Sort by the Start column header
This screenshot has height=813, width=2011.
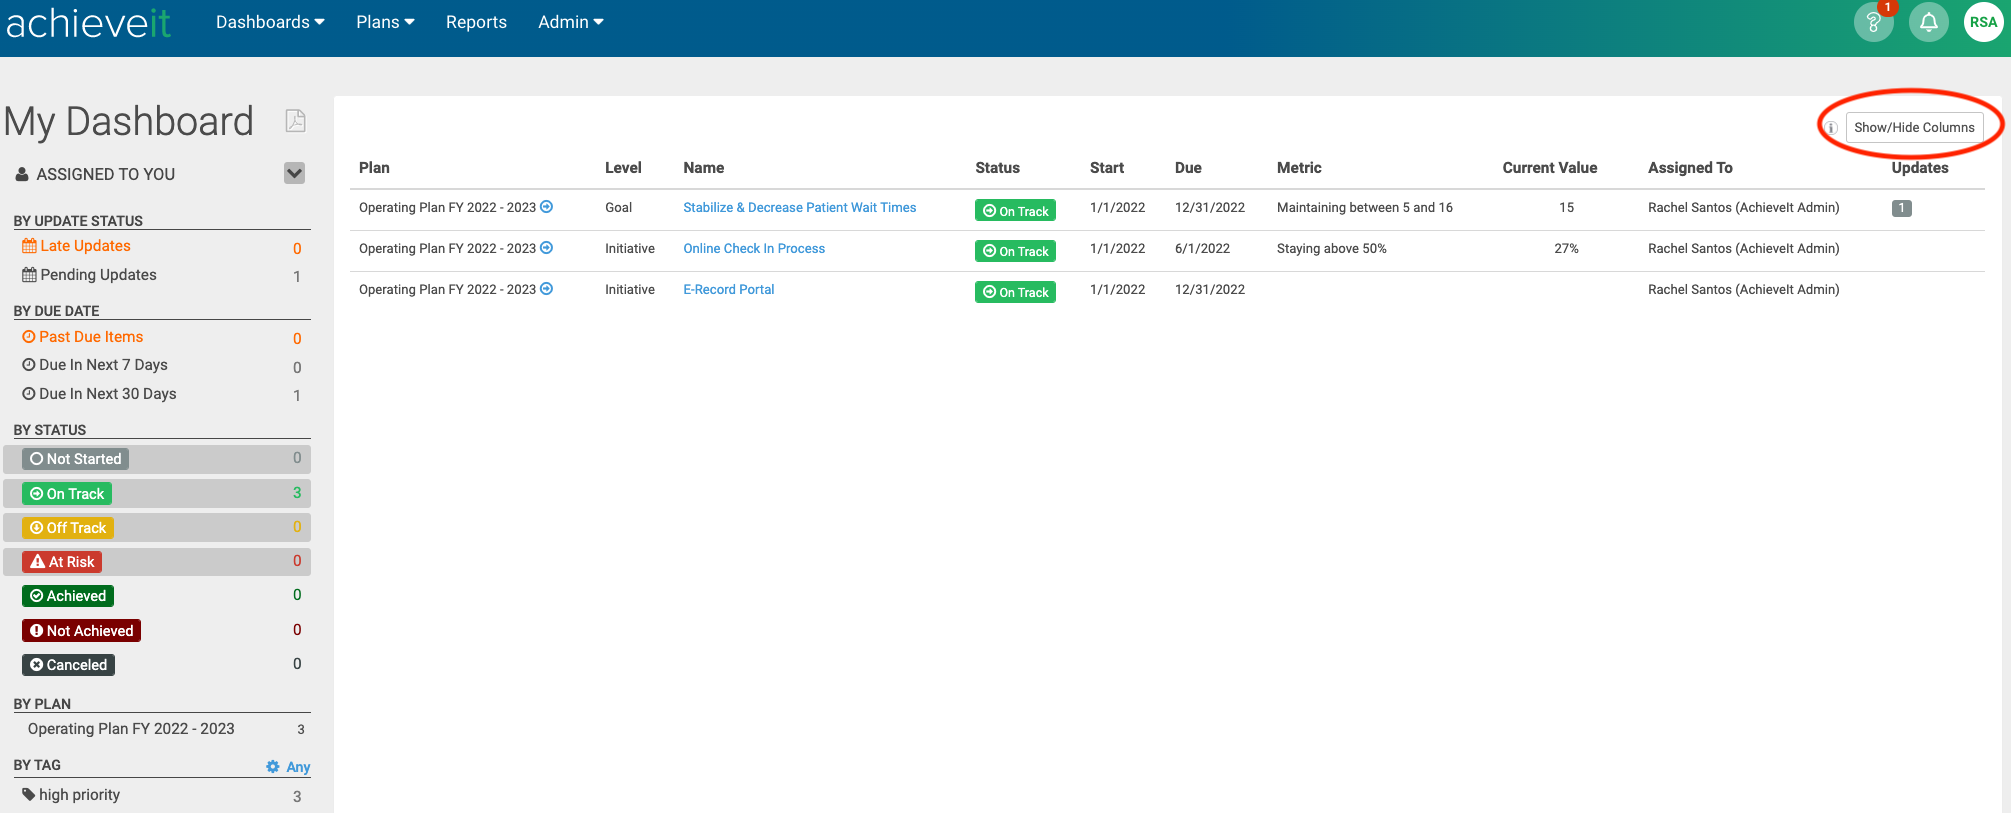(1107, 168)
